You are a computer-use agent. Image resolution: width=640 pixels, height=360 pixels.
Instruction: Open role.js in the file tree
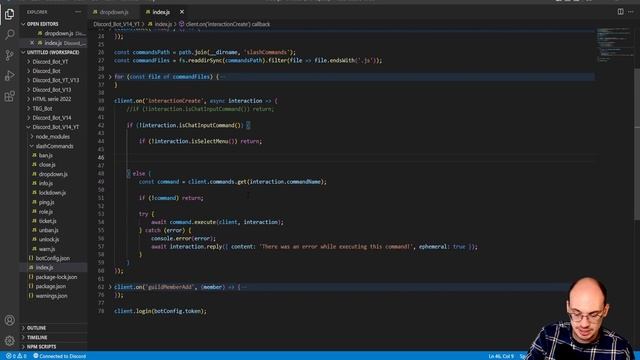click(46, 211)
